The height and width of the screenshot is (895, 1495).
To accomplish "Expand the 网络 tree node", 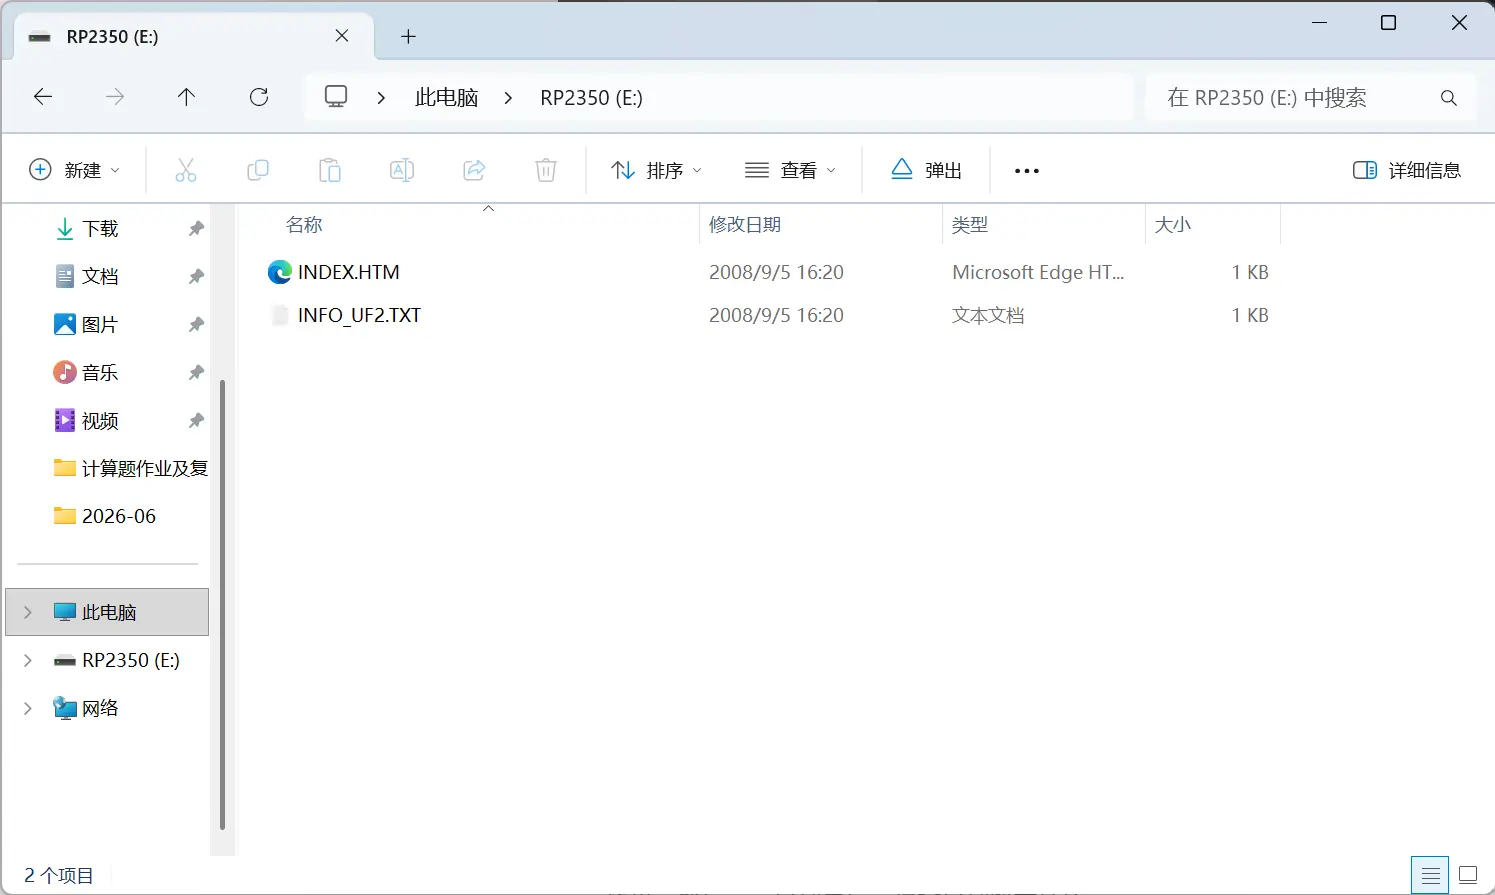I will 28,708.
